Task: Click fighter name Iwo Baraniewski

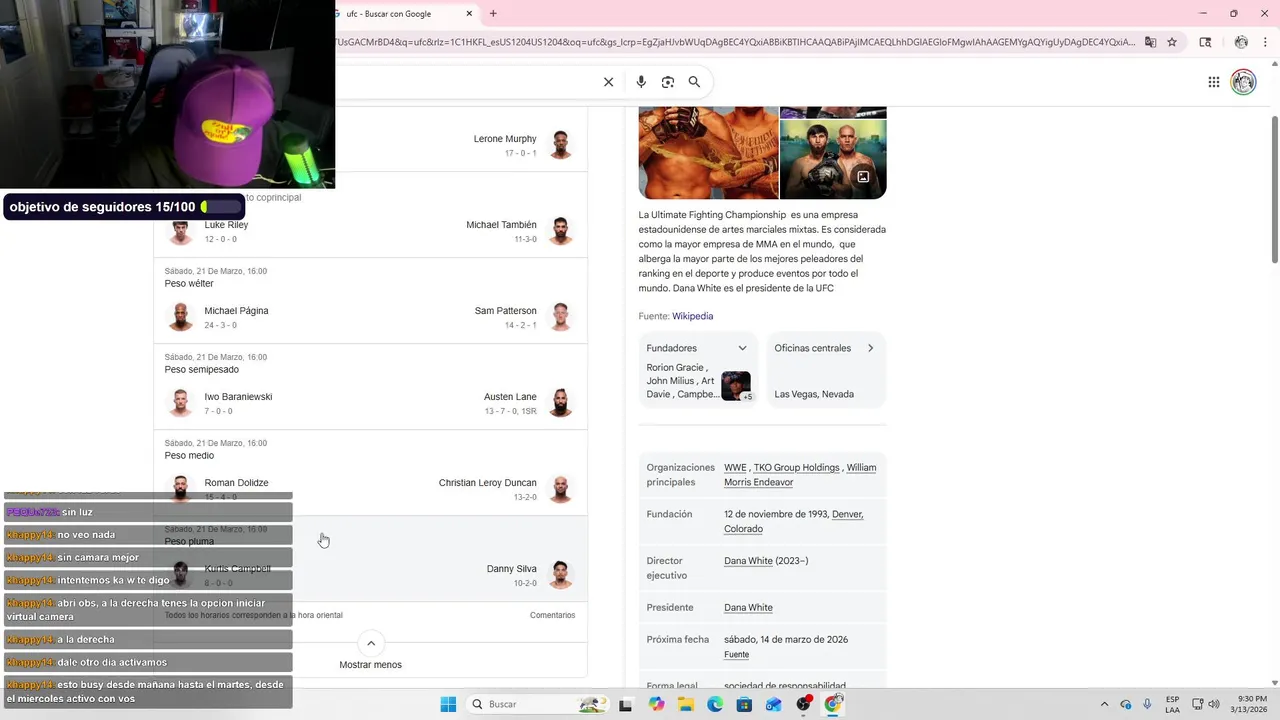Action: (238, 397)
